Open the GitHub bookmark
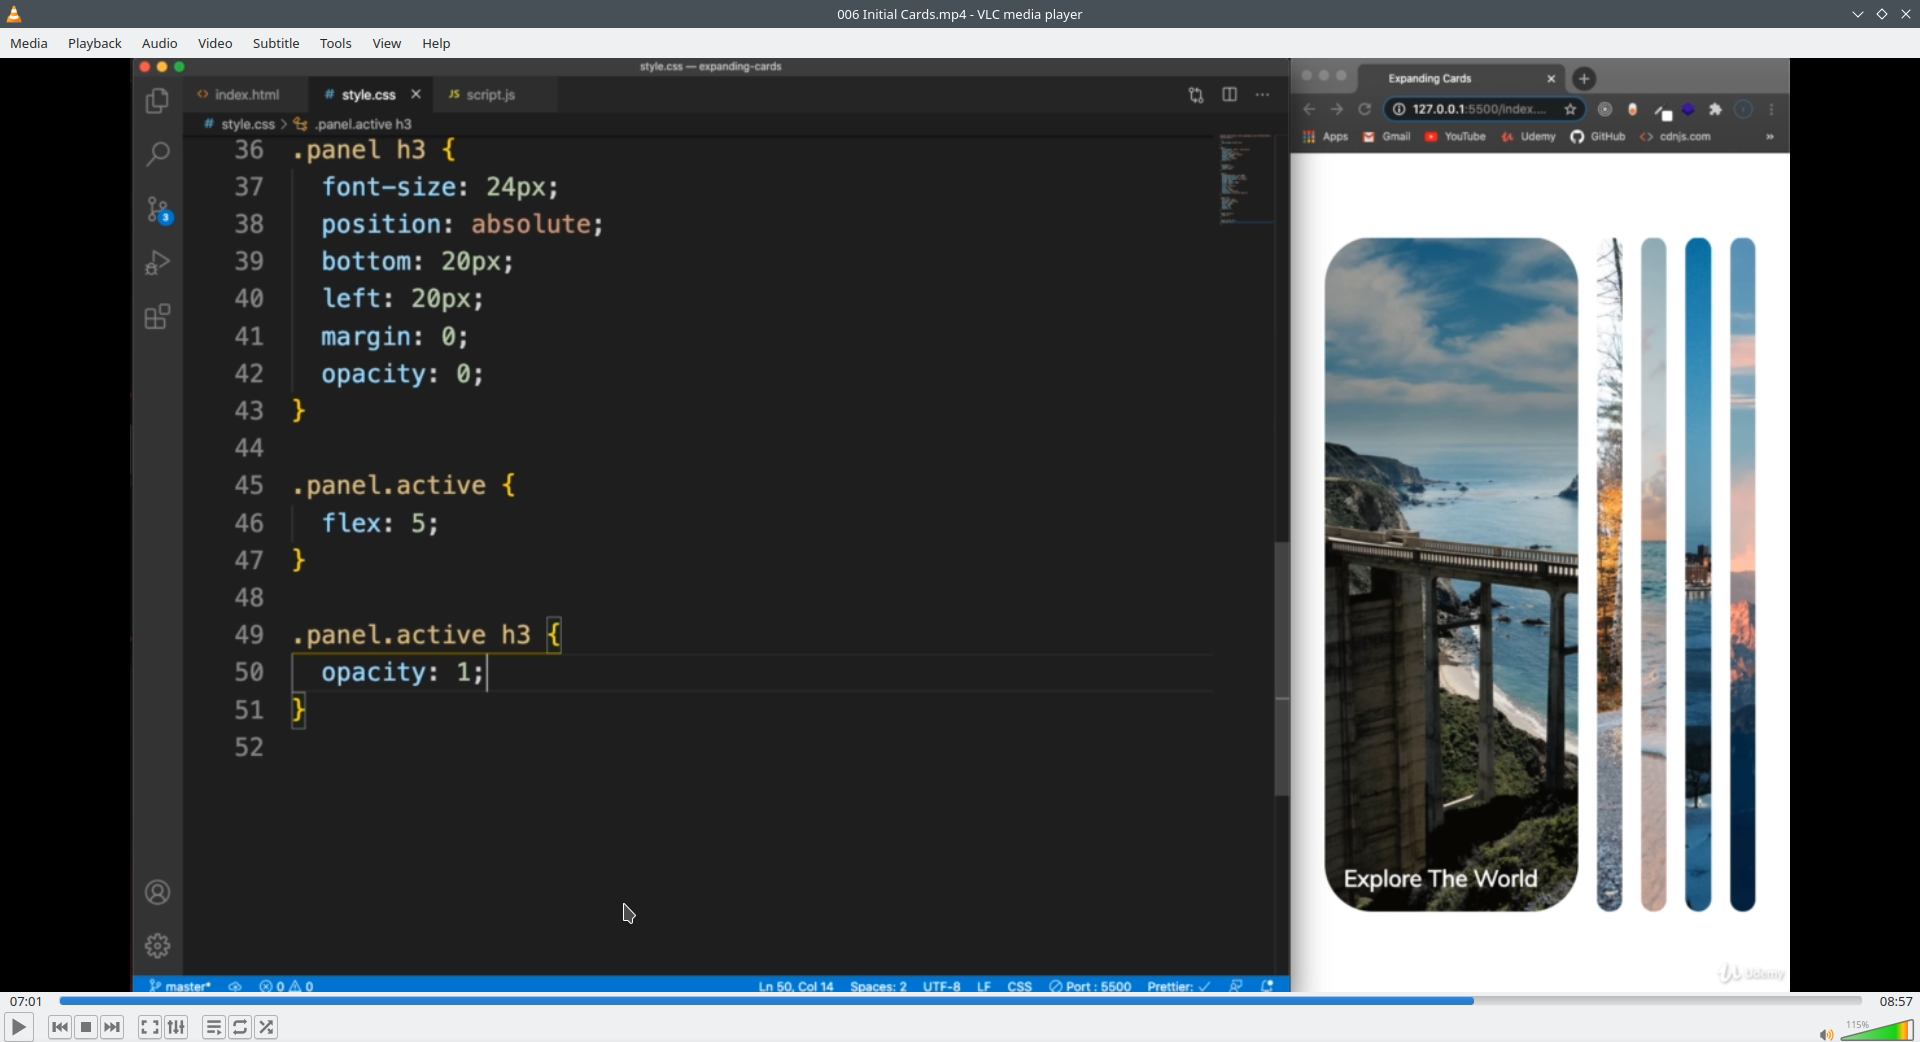 (1598, 137)
